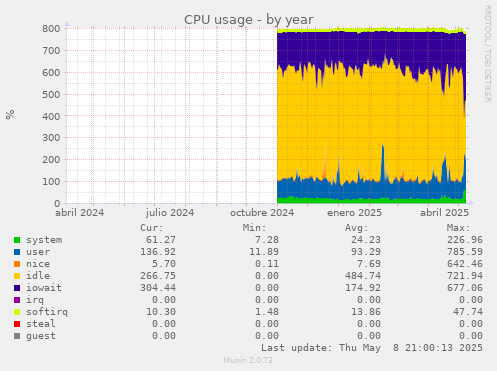Click iowait max value 677.06
This screenshot has height=371, width=497.
point(465,288)
